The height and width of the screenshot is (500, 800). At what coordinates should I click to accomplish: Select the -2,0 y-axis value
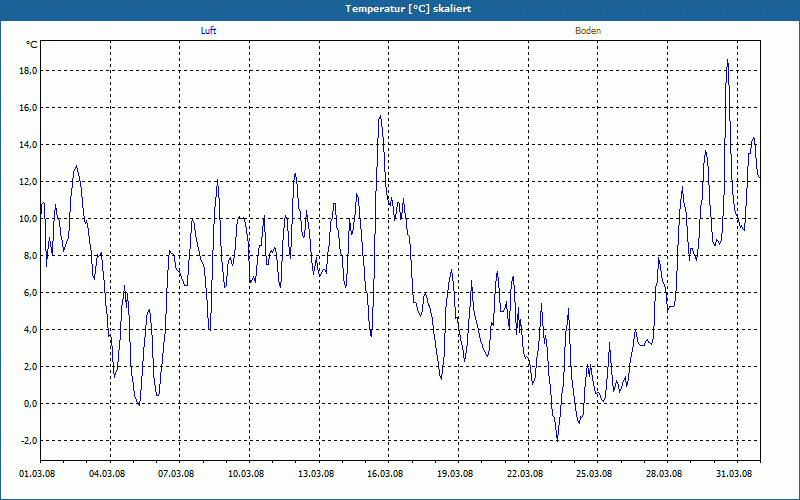click(30, 441)
